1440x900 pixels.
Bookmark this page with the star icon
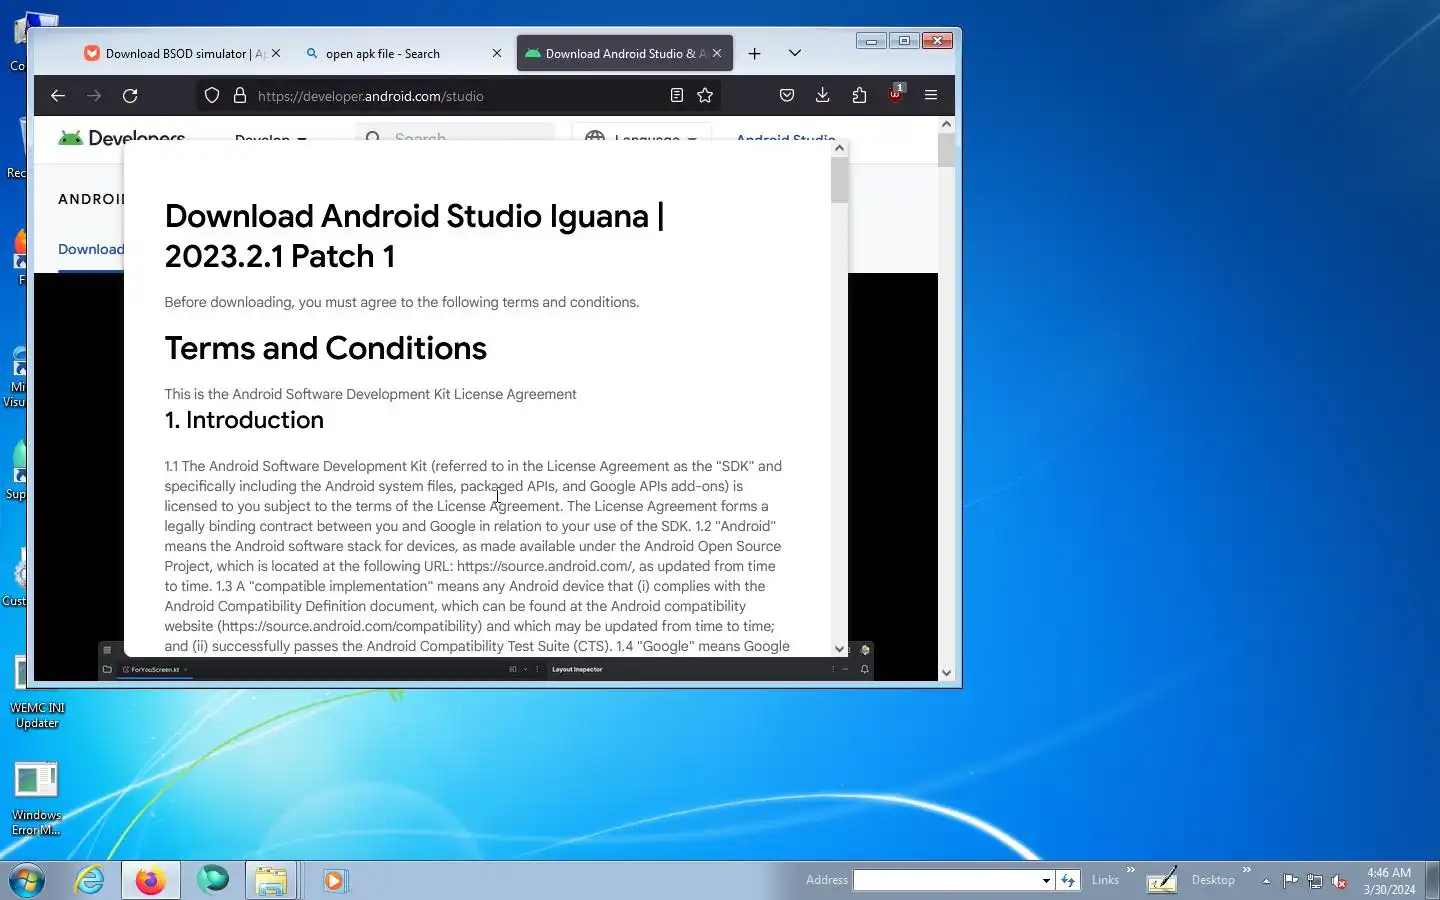tap(705, 96)
